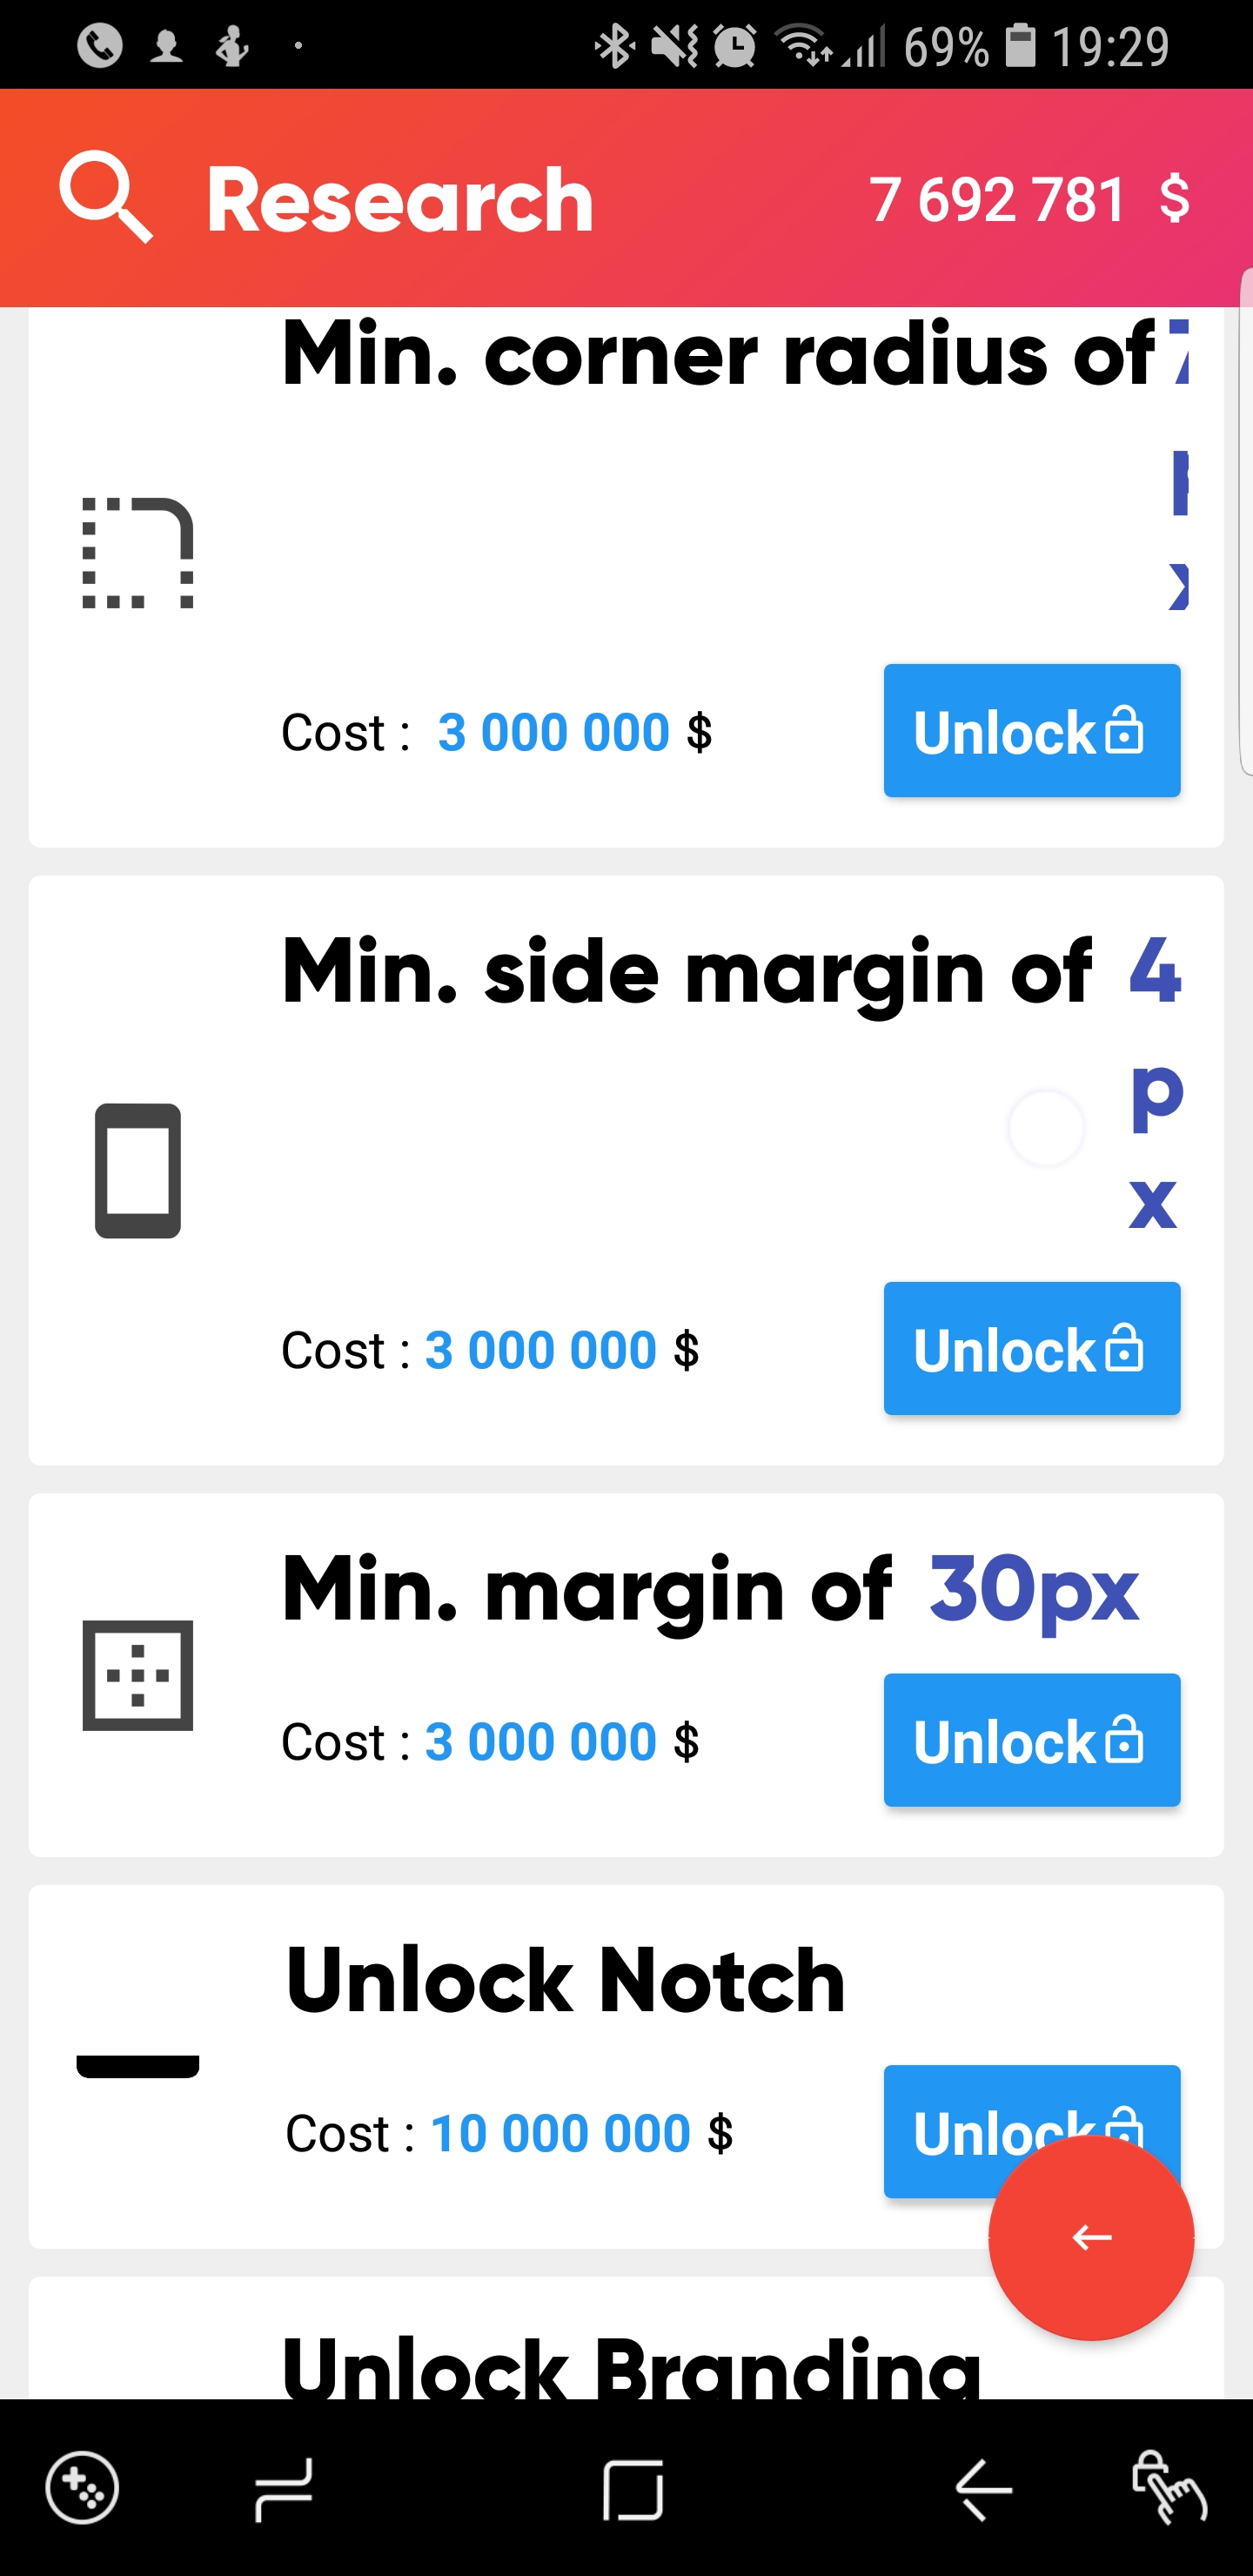Screen dimensions: 1253x2576
Task: Open game tools icon in navigation bar
Action: point(82,2487)
